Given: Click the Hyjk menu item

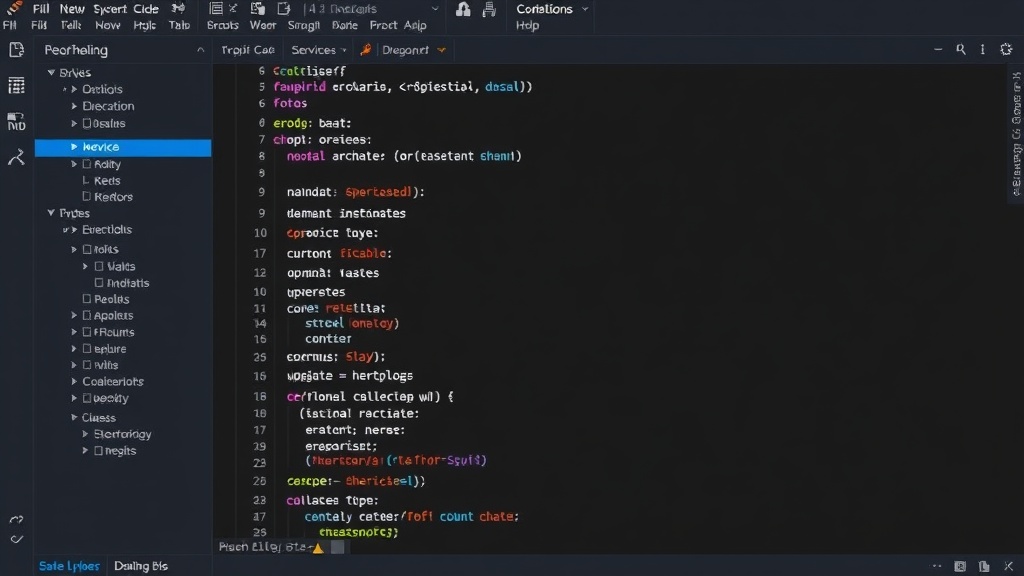Looking at the screenshot, I should click(x=144, y=25).
